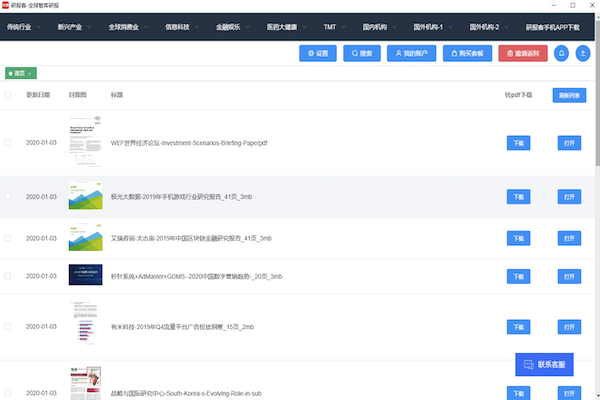The width and height of the screenshot is (600, 400).
Task: Toggle the select-all checkbox in table header
Action: click(x=9, y=95)
